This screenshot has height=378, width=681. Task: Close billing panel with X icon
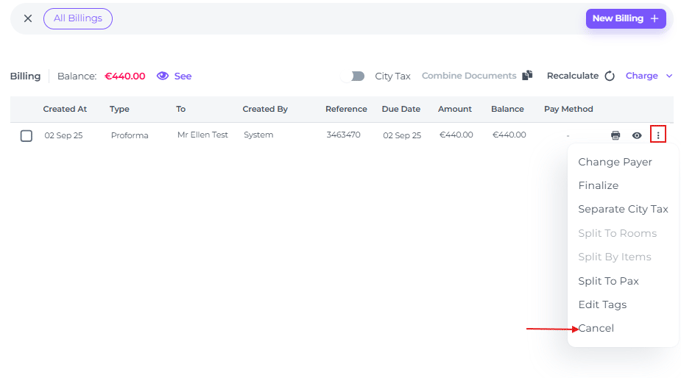pos(28,18)
